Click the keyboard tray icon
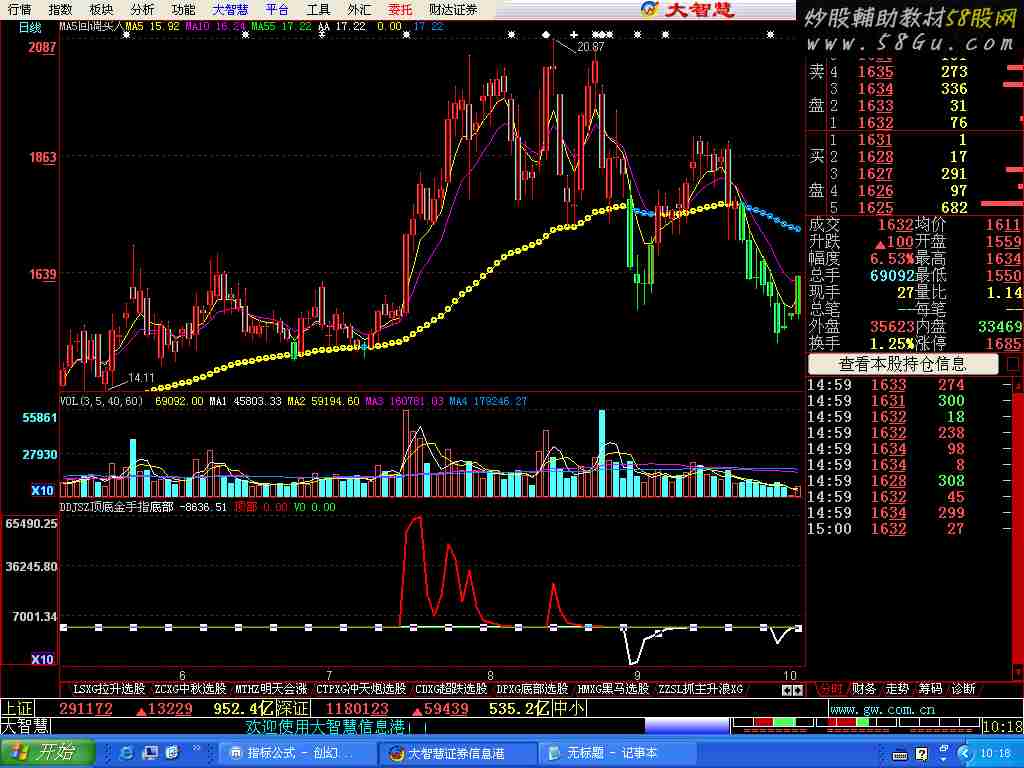This screenshot has width=1024, height=768. [900, 754]
